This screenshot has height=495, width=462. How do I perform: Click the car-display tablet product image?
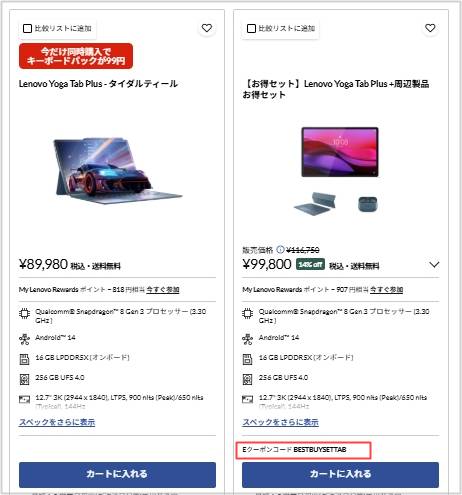[117, 171]
